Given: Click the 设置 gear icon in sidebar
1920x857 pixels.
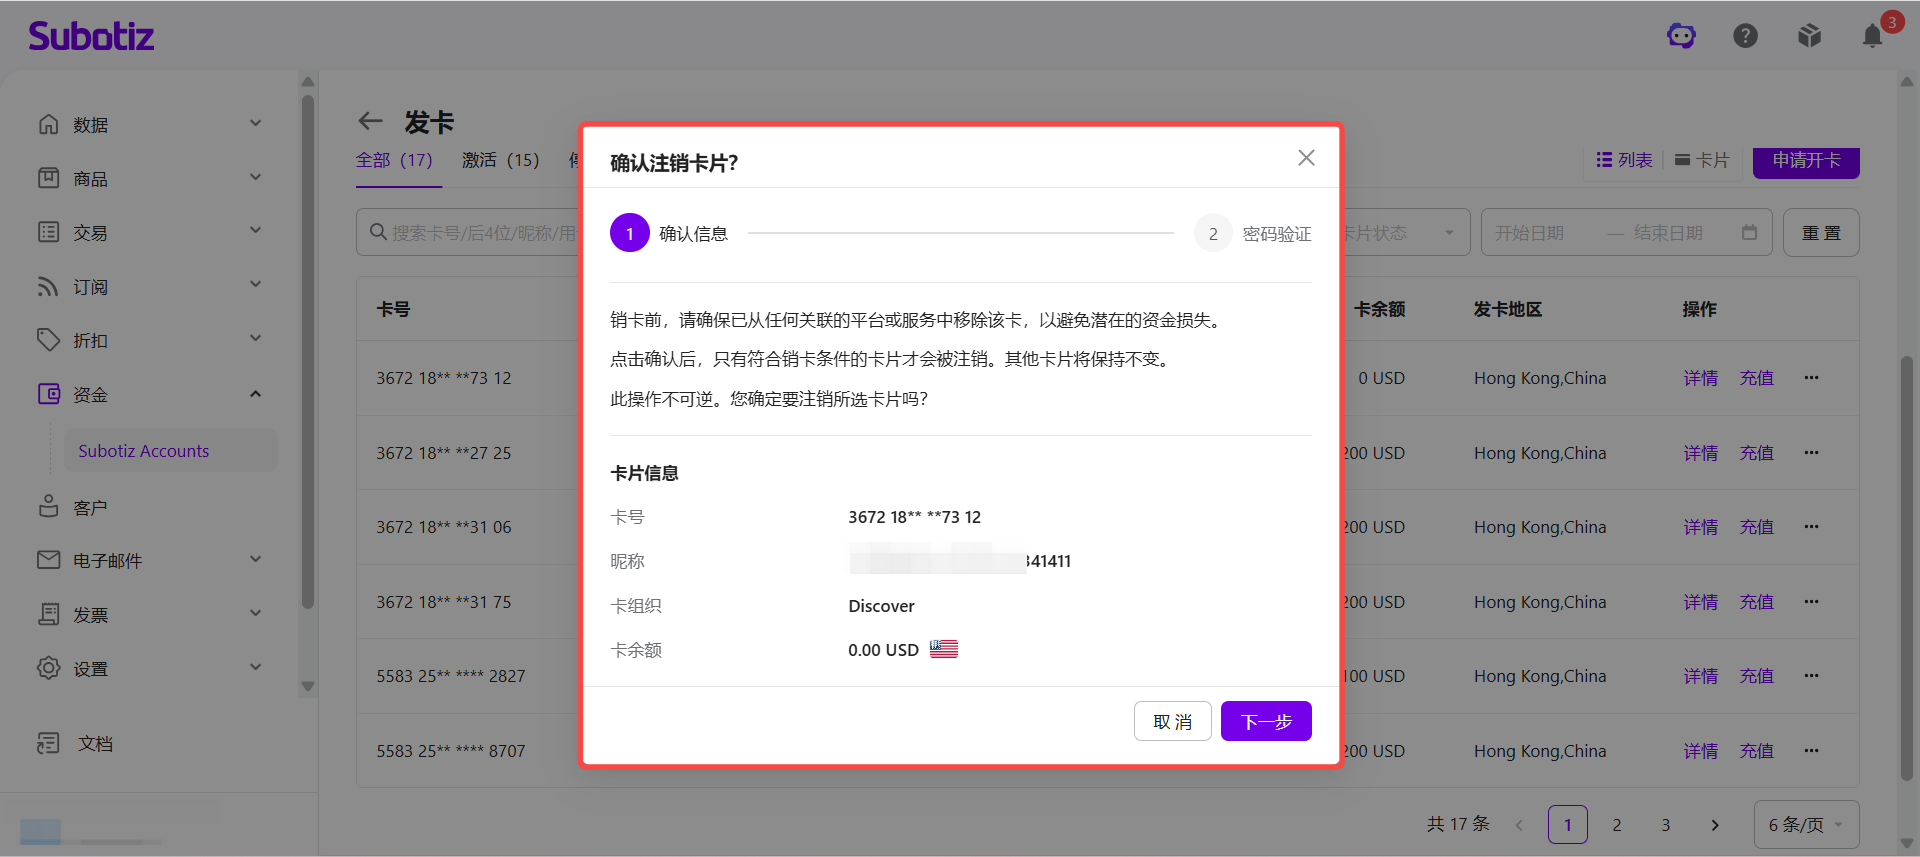Looking at the screenshot, I should point(48,668).
